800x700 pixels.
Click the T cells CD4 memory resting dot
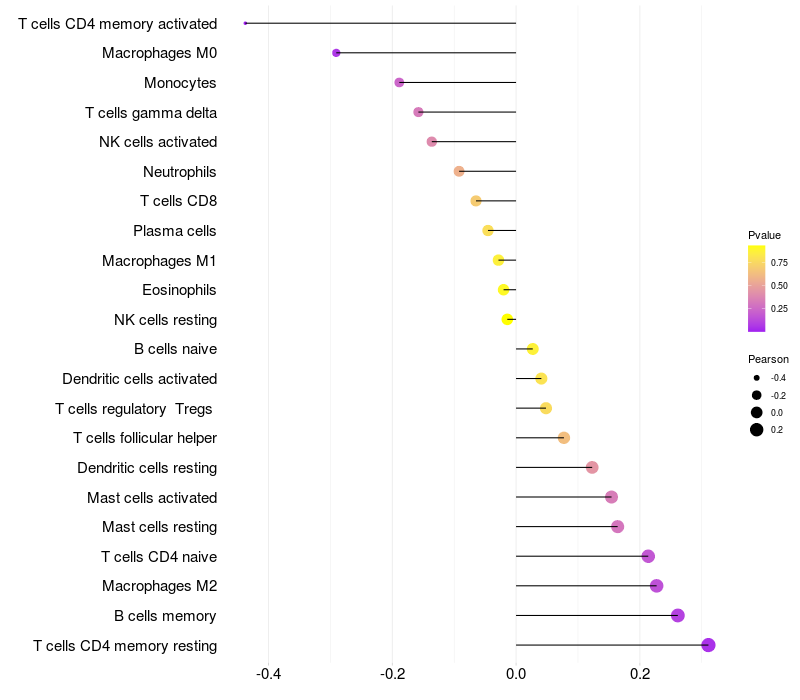709,645
